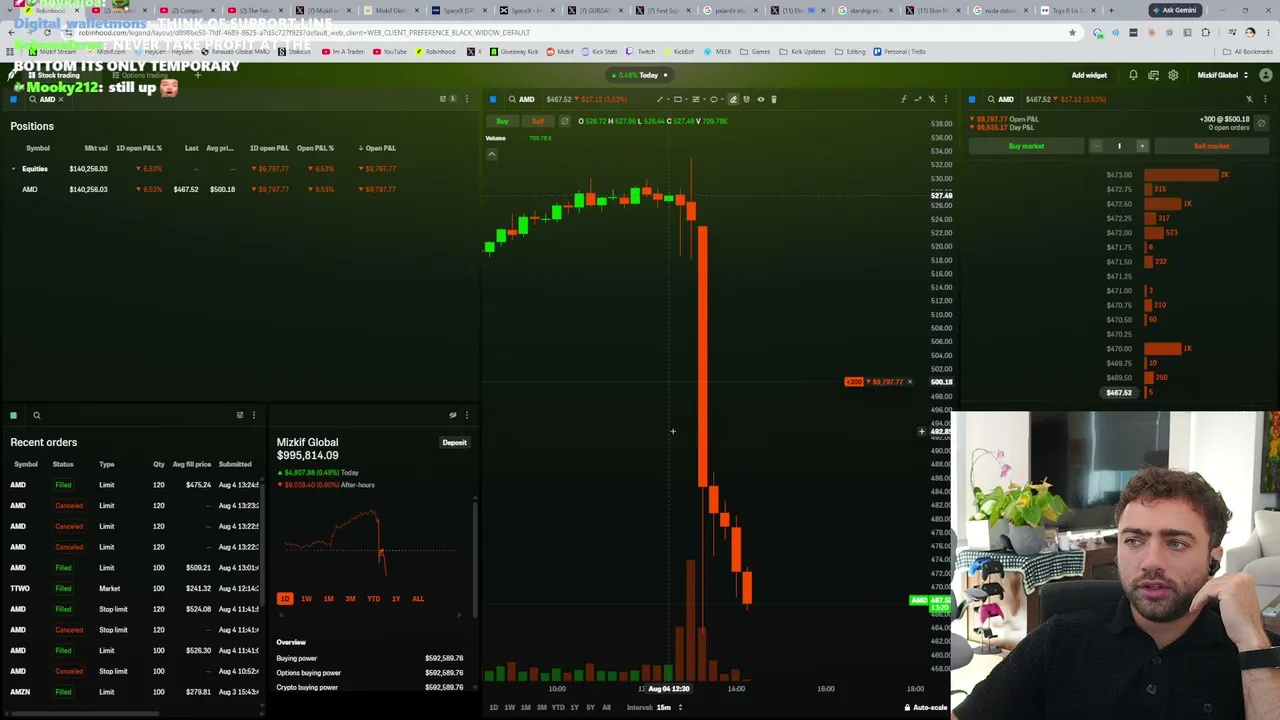This screenshot has height=720, width=1280.
Task: Toggle chart drawings visibility eye icon
Action: 761,99
